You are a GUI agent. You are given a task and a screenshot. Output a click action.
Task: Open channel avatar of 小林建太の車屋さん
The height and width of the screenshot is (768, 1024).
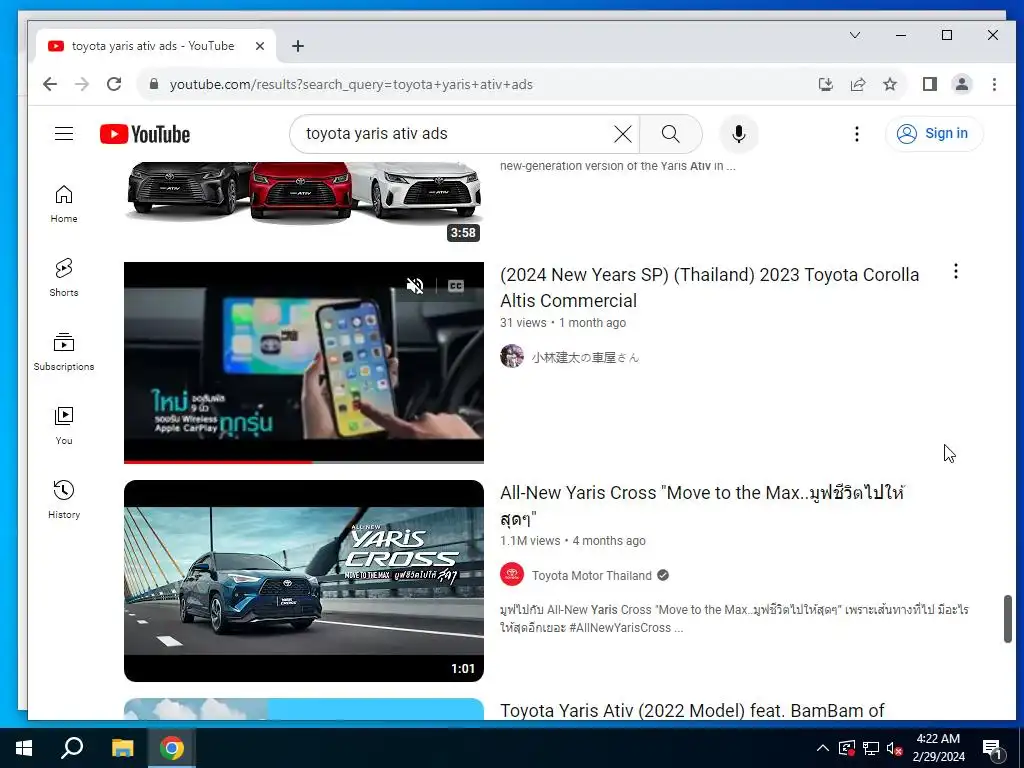[x=512, y=357]
